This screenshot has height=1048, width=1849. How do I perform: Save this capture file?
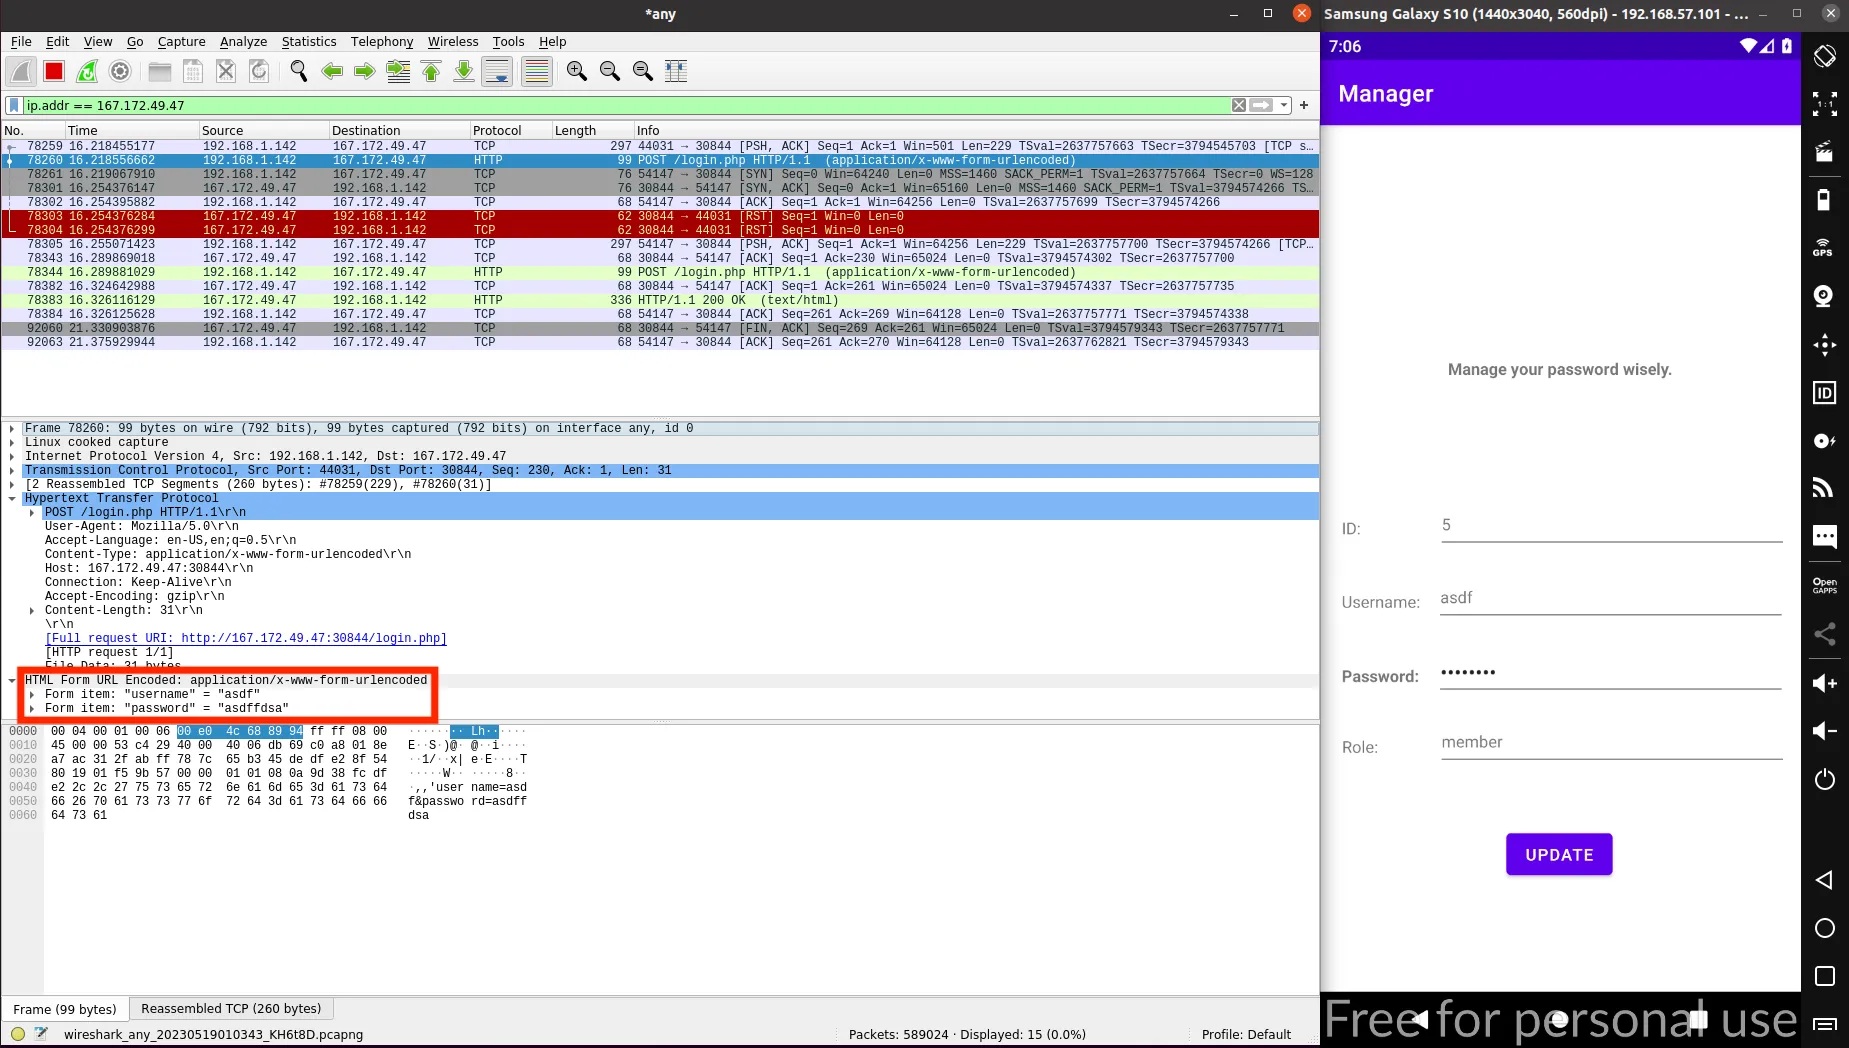tap(193, 71)
